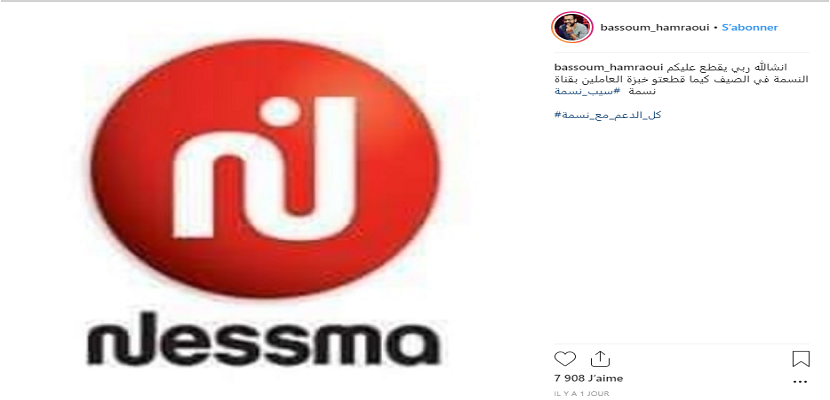Follow the account via S'abonner

tap(750, 28)
